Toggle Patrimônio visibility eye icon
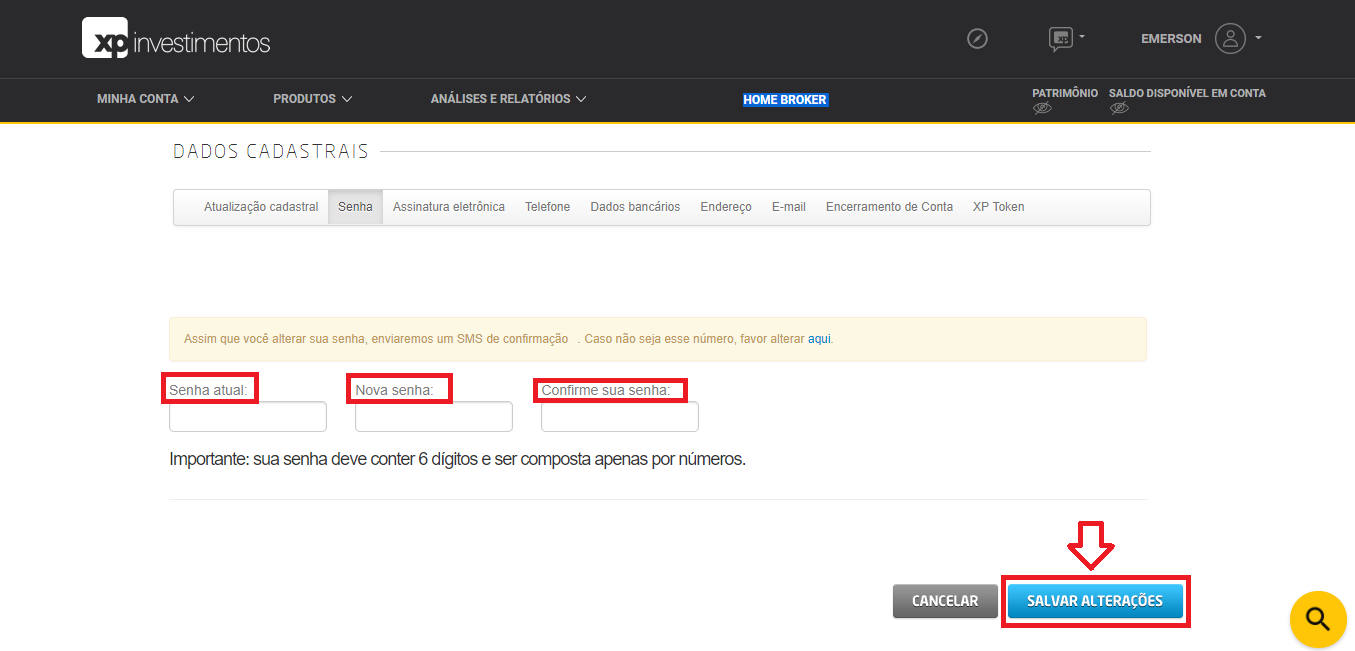Image resolution: width=1355 pixels, height=651 pixels. (x=1042, y=108)
